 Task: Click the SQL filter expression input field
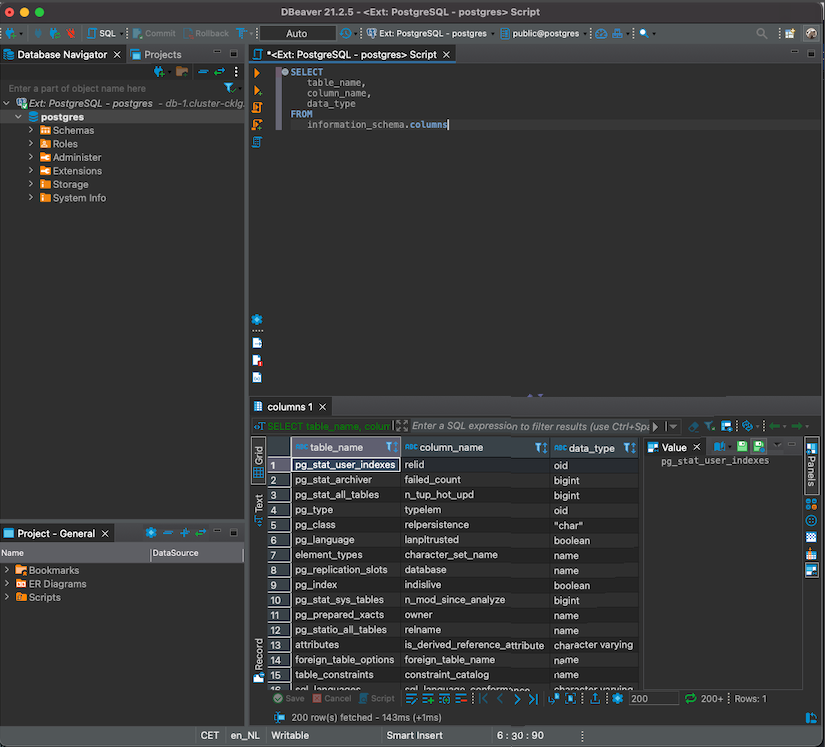click(x=530, y=426)
